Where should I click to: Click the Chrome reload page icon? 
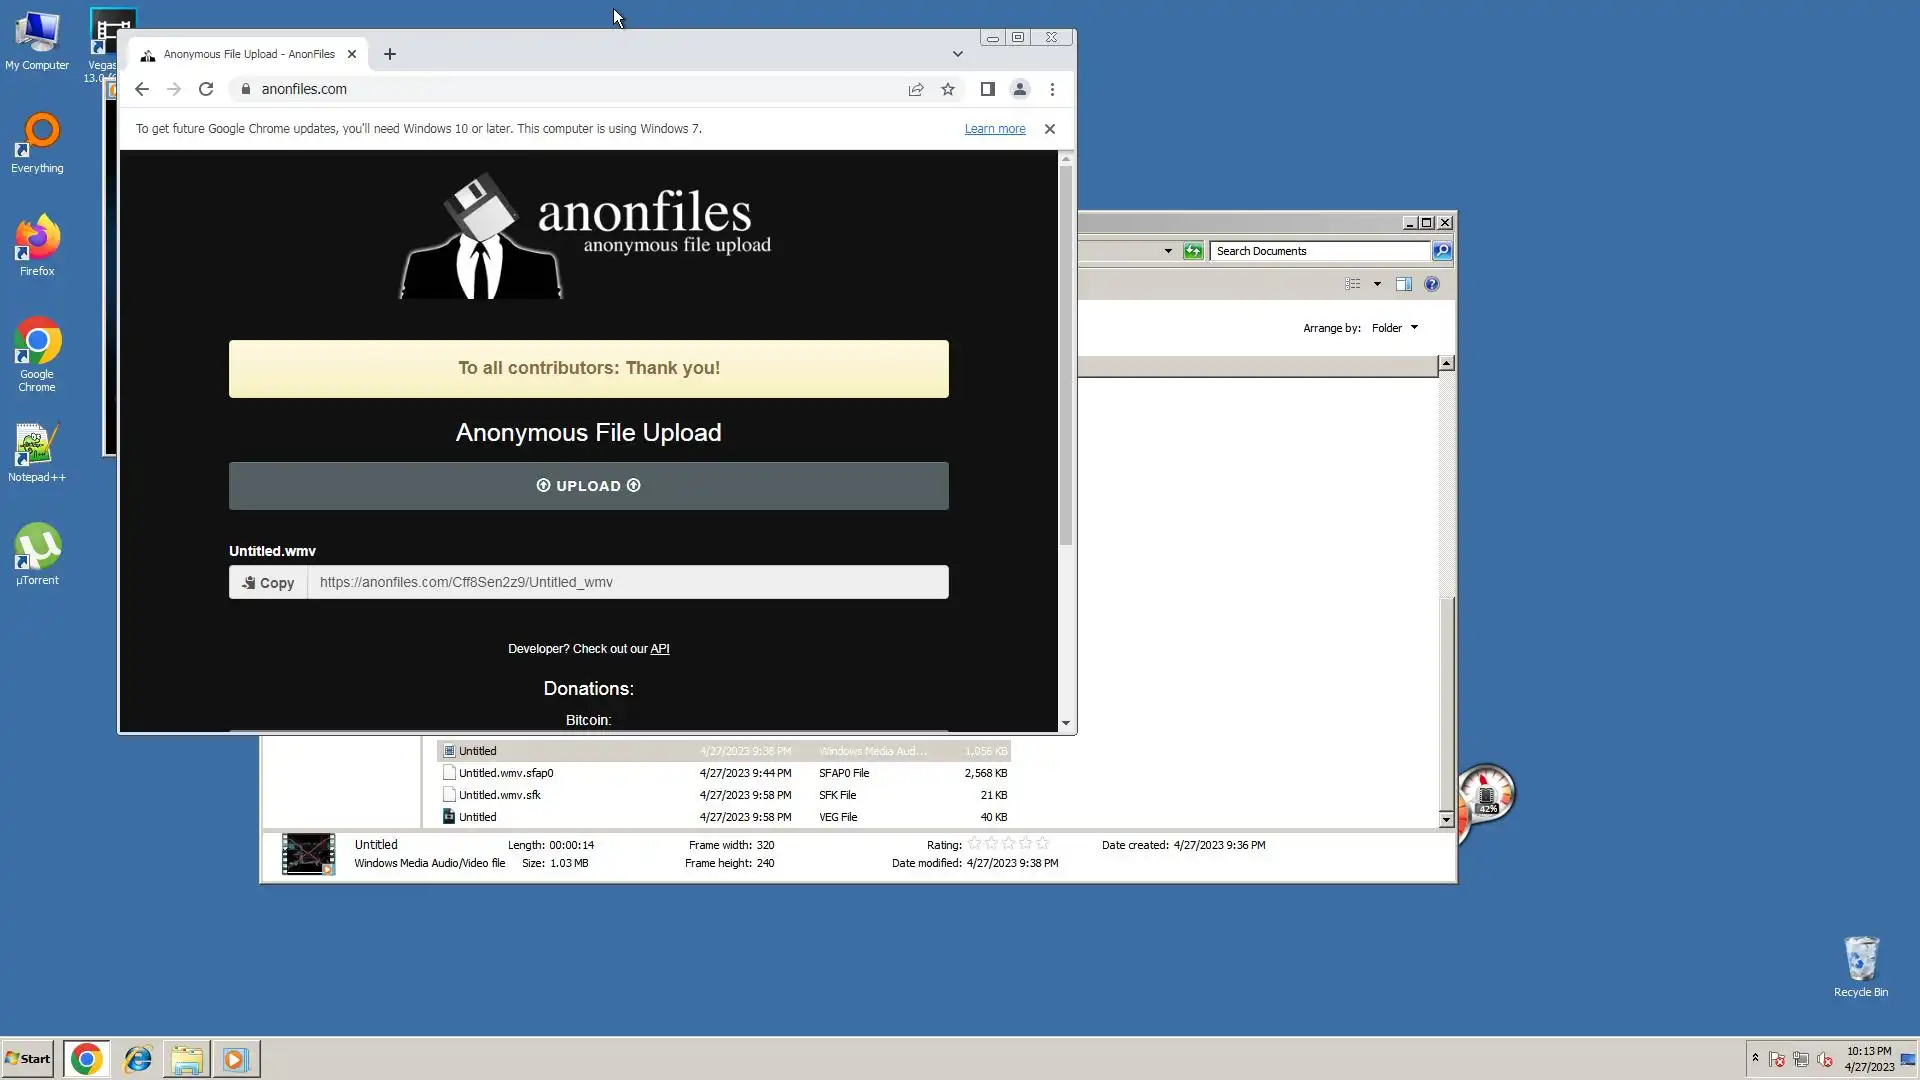point(206,89)
